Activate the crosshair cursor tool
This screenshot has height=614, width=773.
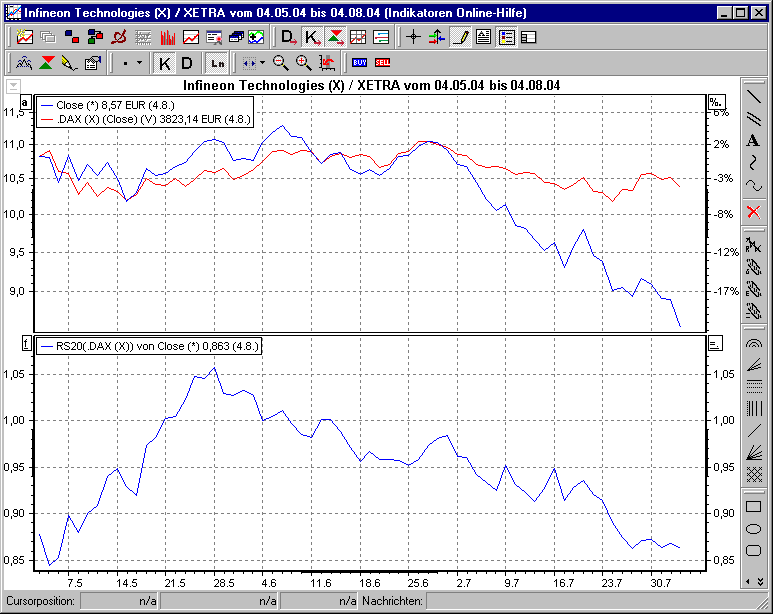(x=413, y=37)
